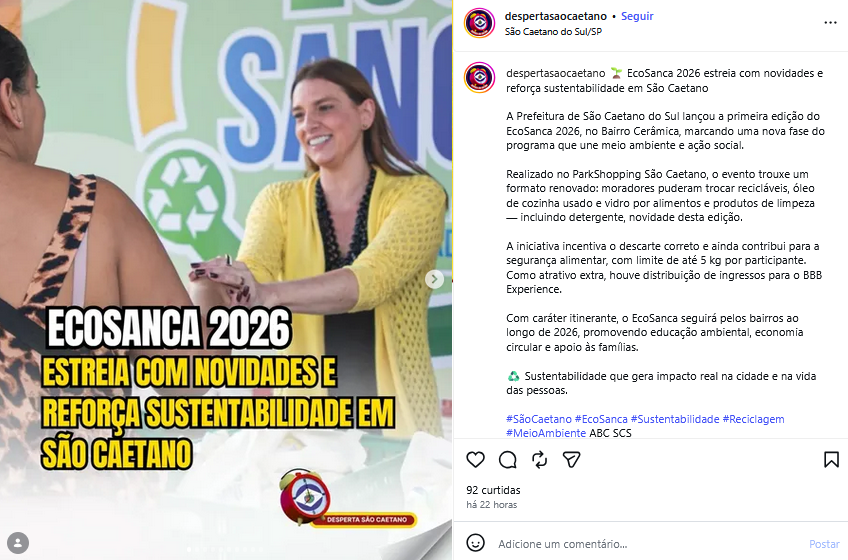Like the post with the heart icon

[x=475, y=460]
